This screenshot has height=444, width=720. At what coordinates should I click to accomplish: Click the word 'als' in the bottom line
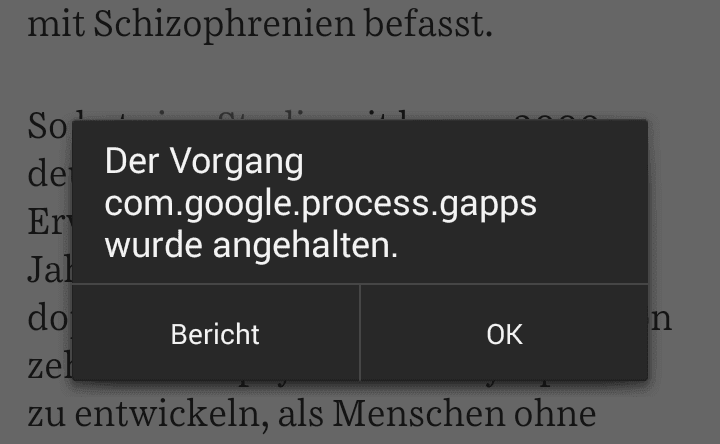300,413
